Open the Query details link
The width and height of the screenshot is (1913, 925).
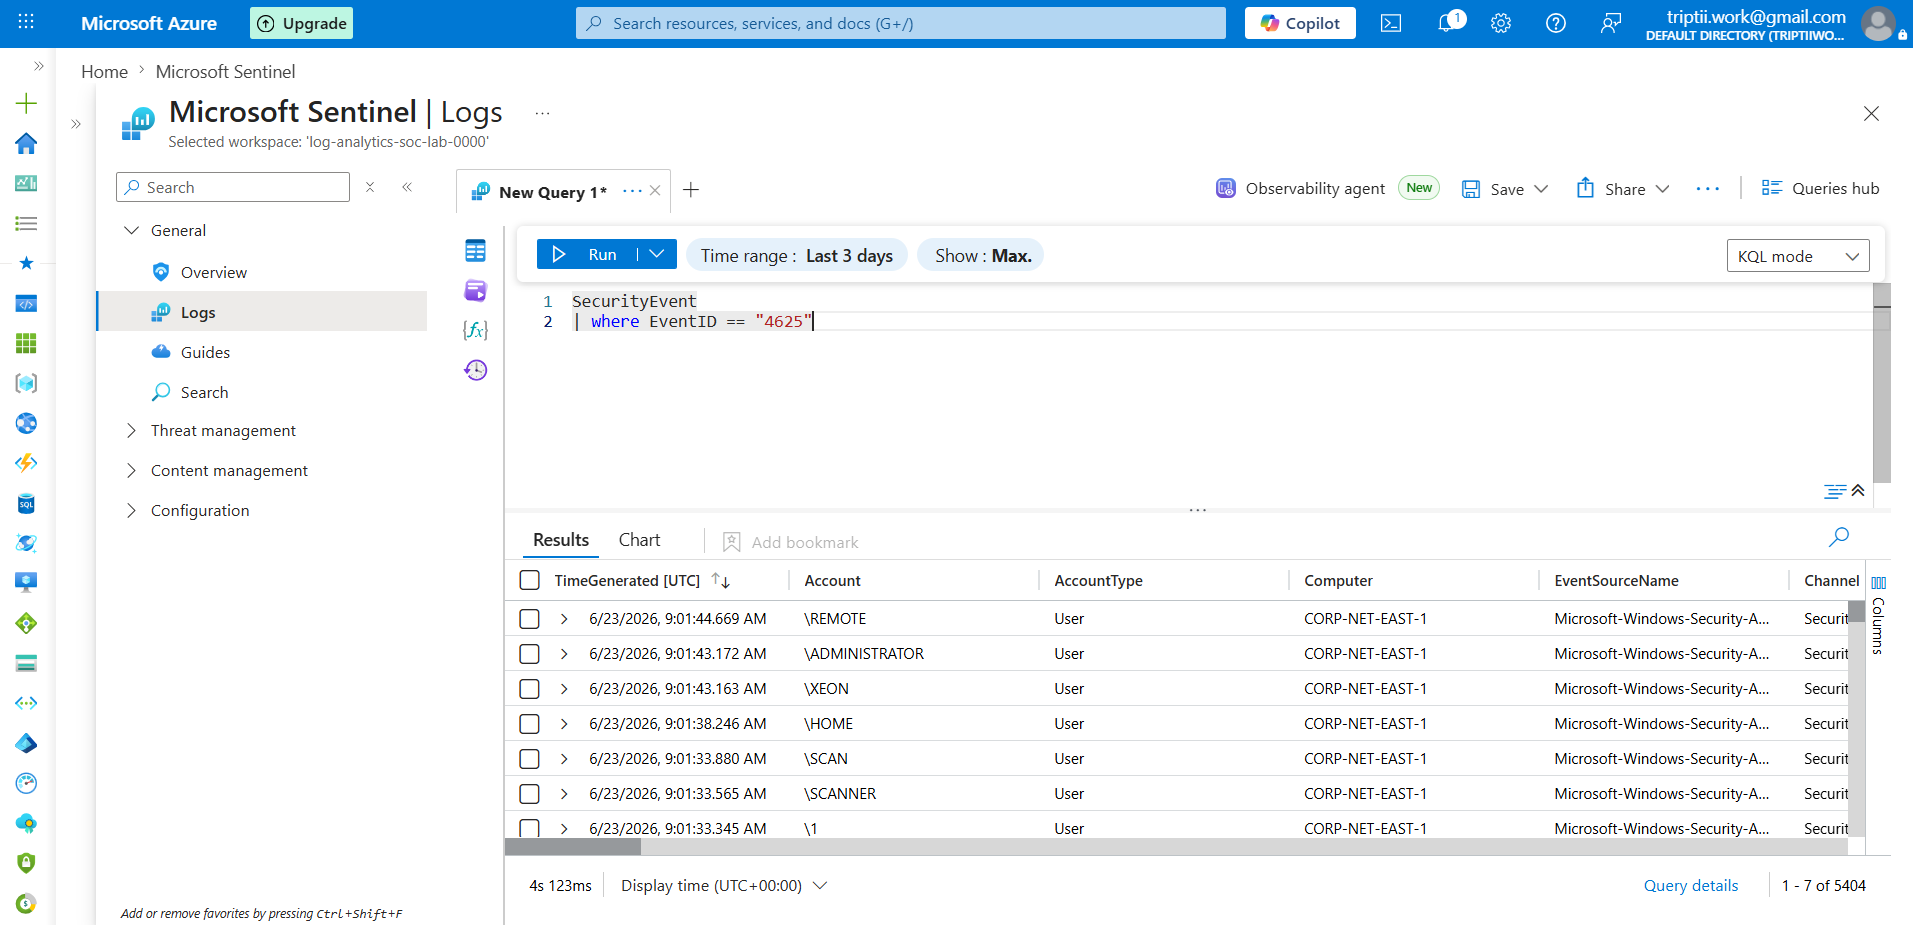coord(1691,885)
